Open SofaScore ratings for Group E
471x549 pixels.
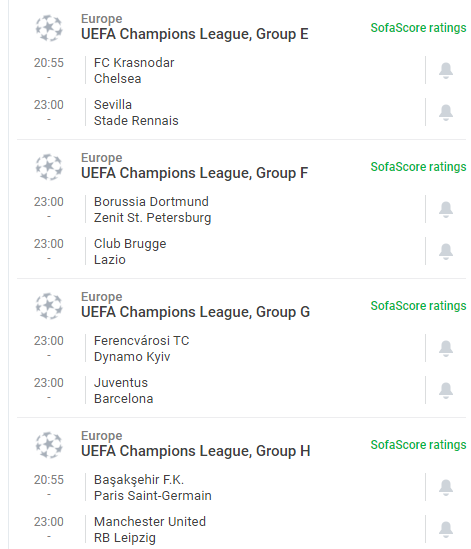click(418, 28)
